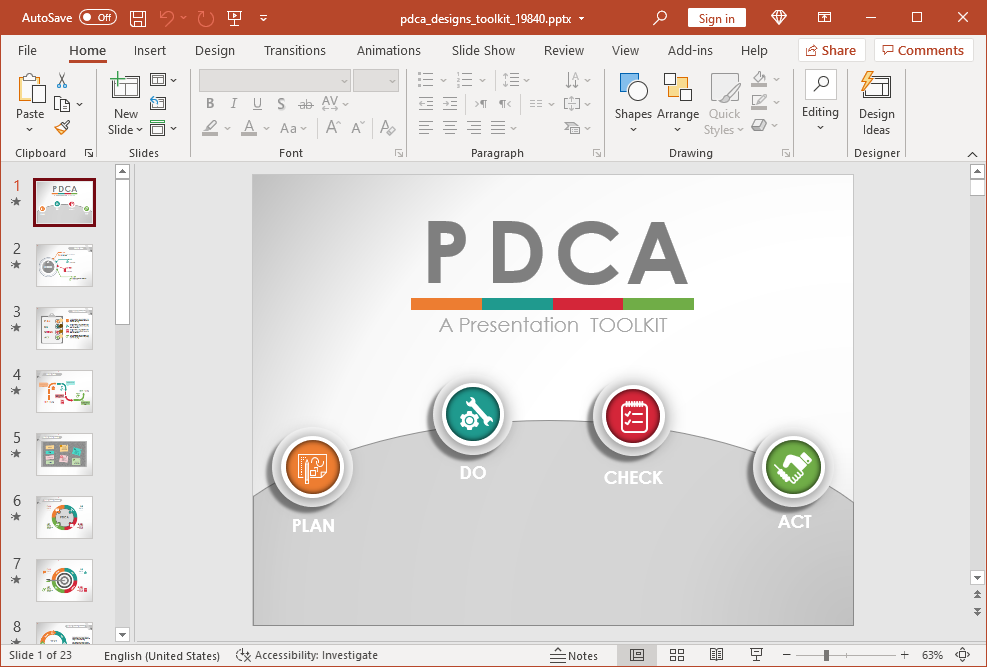
Task: Click the Reset slide icon
Action: tap(158, 104)
